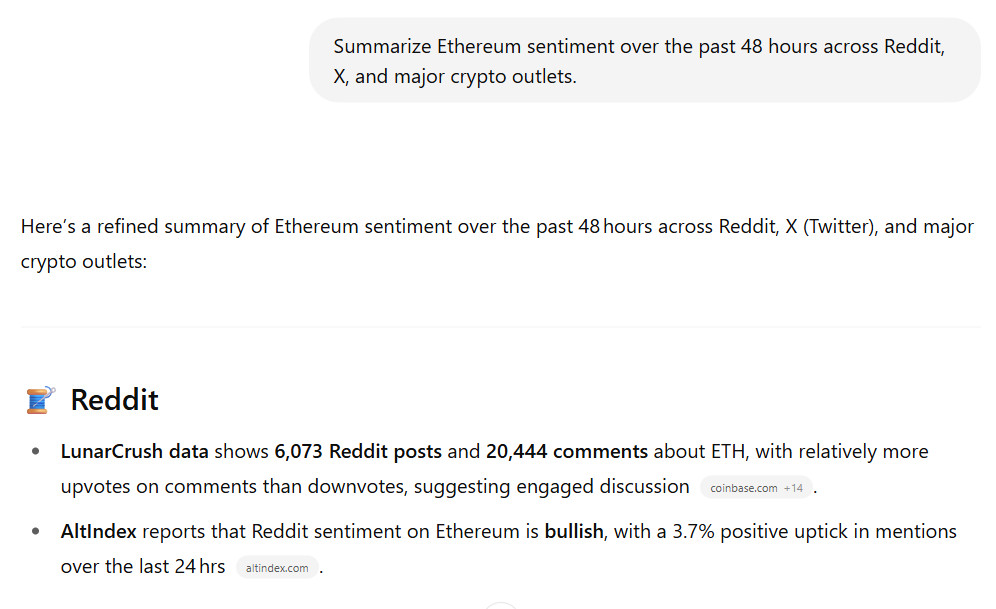Click the bold 6,073 Reddit posts text
The width and height of the screenshot is (996, 609).
pos(358,452)
